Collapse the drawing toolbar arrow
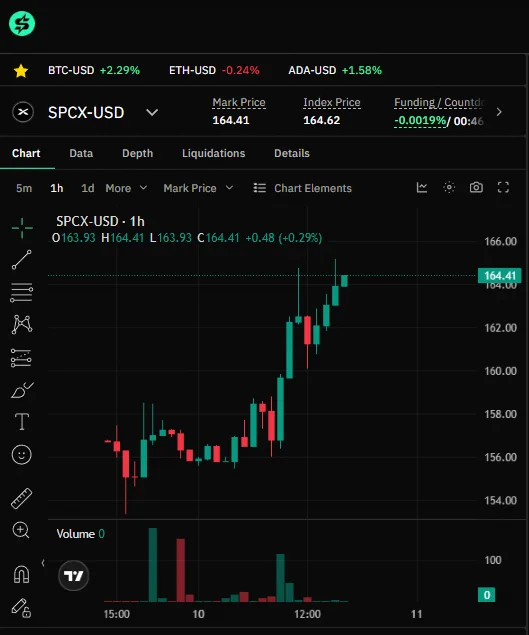Image resolution: width=529 pixels, height=635 pixels. (43, 563)
